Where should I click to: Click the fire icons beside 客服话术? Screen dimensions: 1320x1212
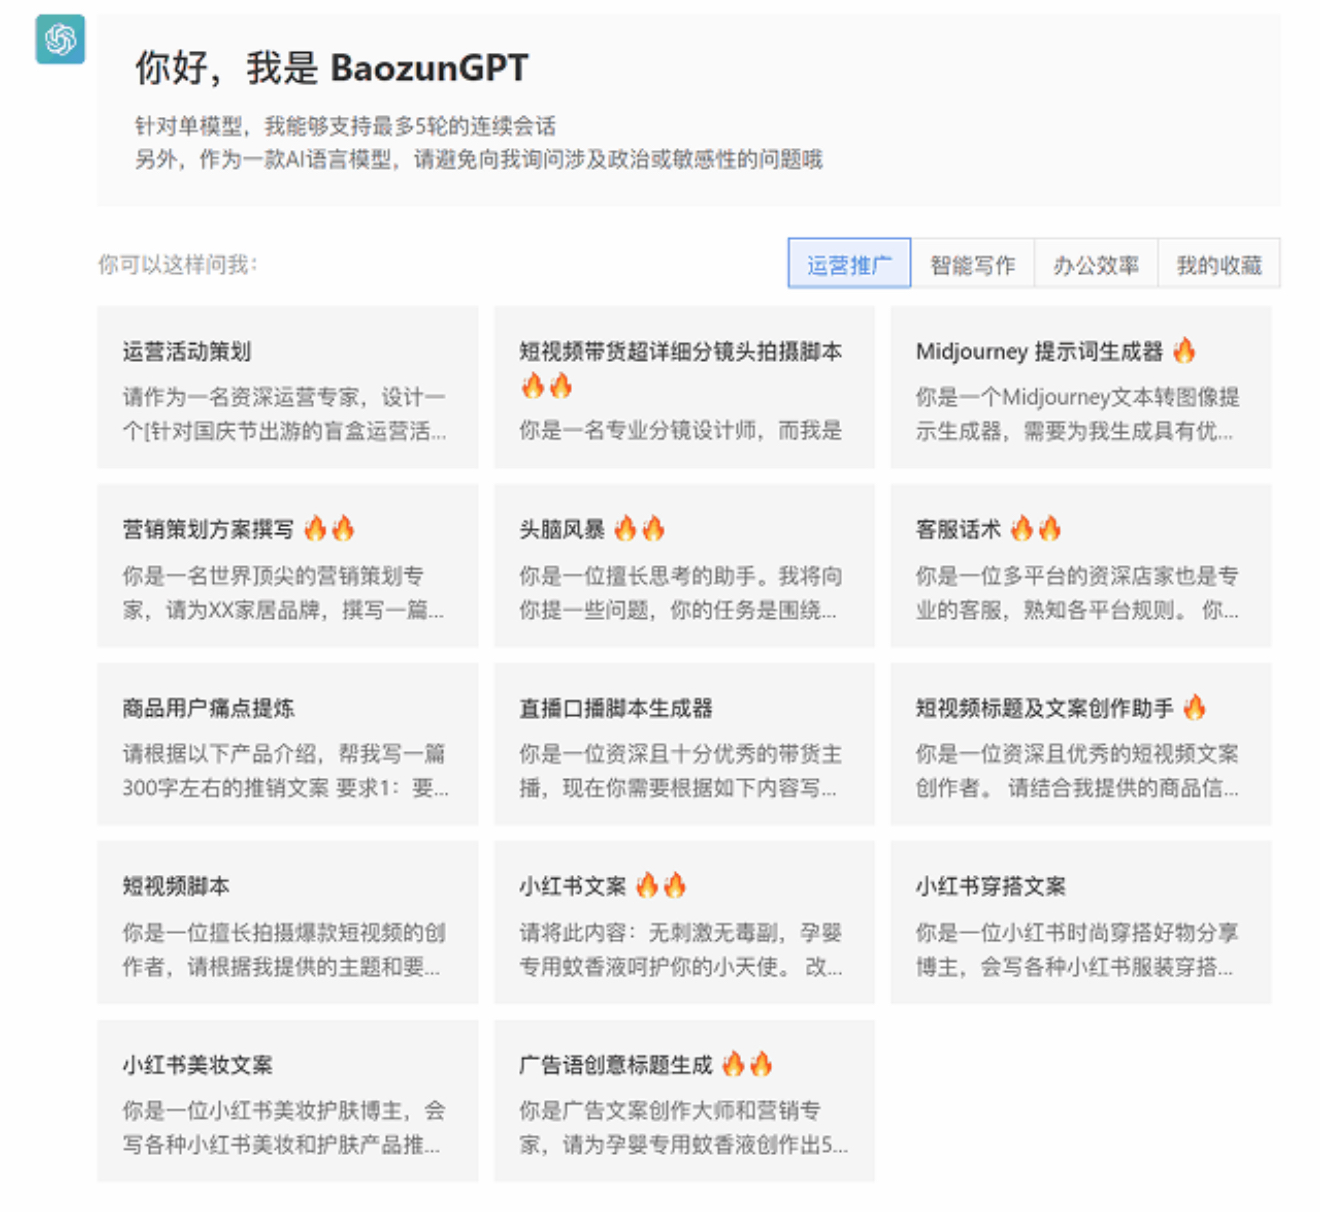click(1036, 528)
